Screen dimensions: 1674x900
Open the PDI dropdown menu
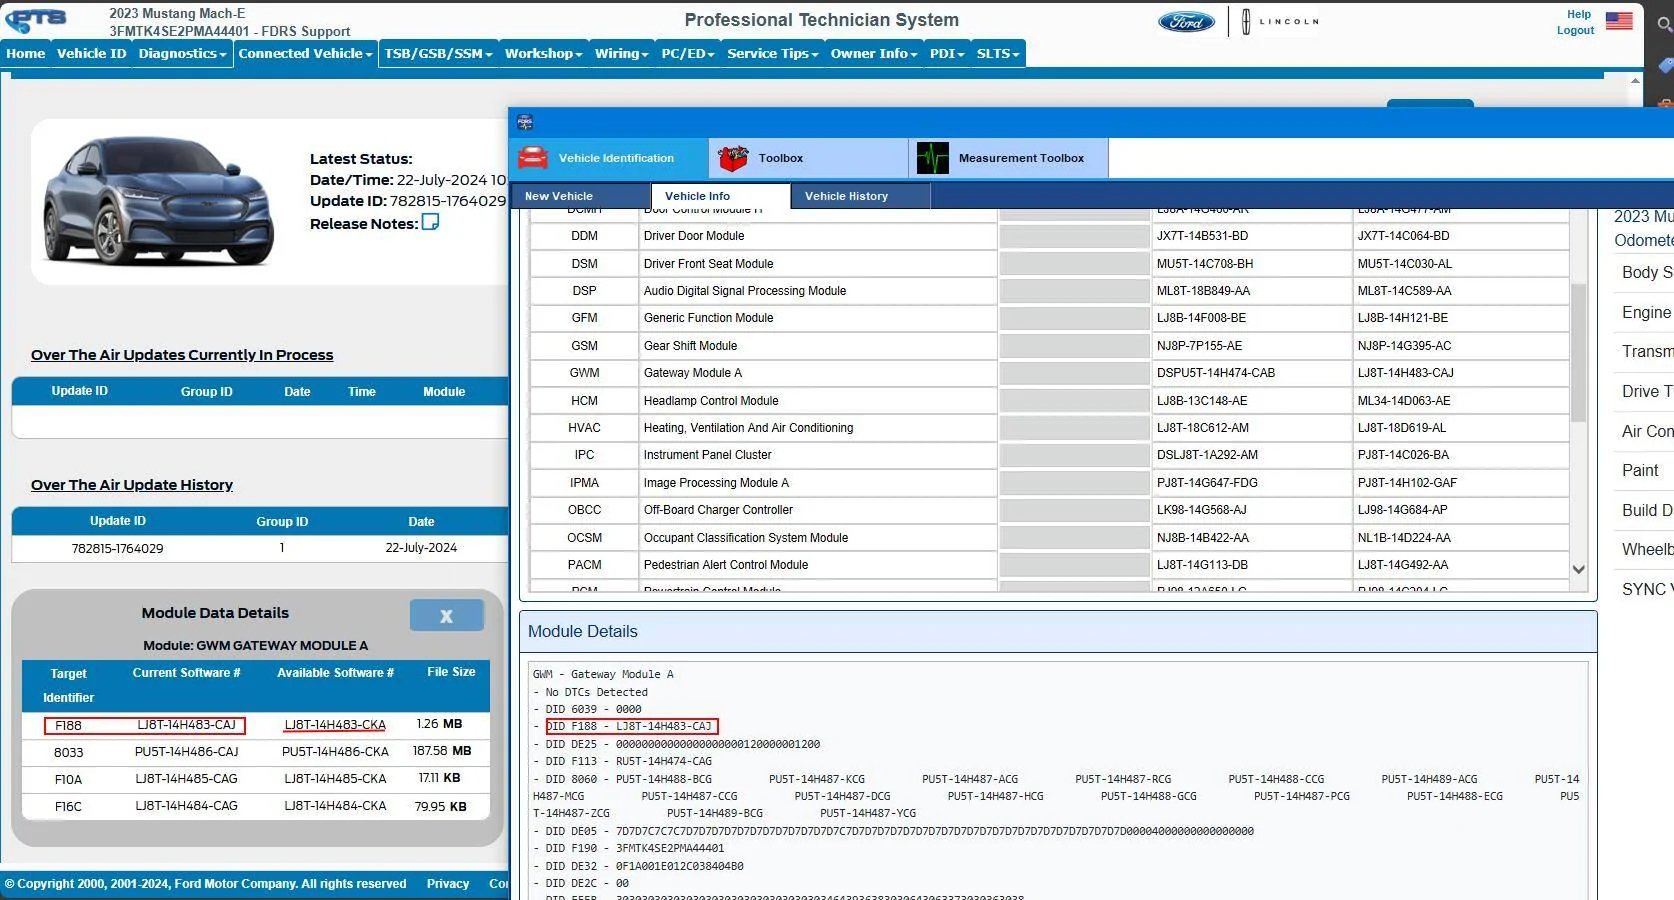[x=947, y=54]
